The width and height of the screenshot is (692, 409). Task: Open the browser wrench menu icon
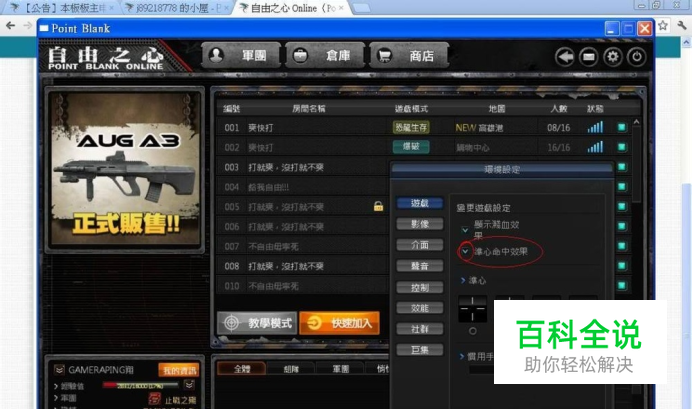click(x=682, y=26)
